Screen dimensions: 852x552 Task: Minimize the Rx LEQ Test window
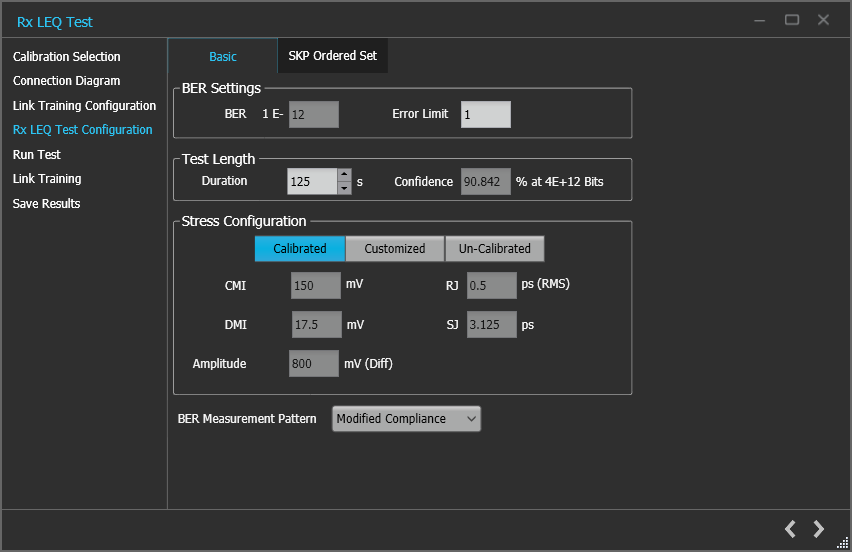(x=761, y=20)
